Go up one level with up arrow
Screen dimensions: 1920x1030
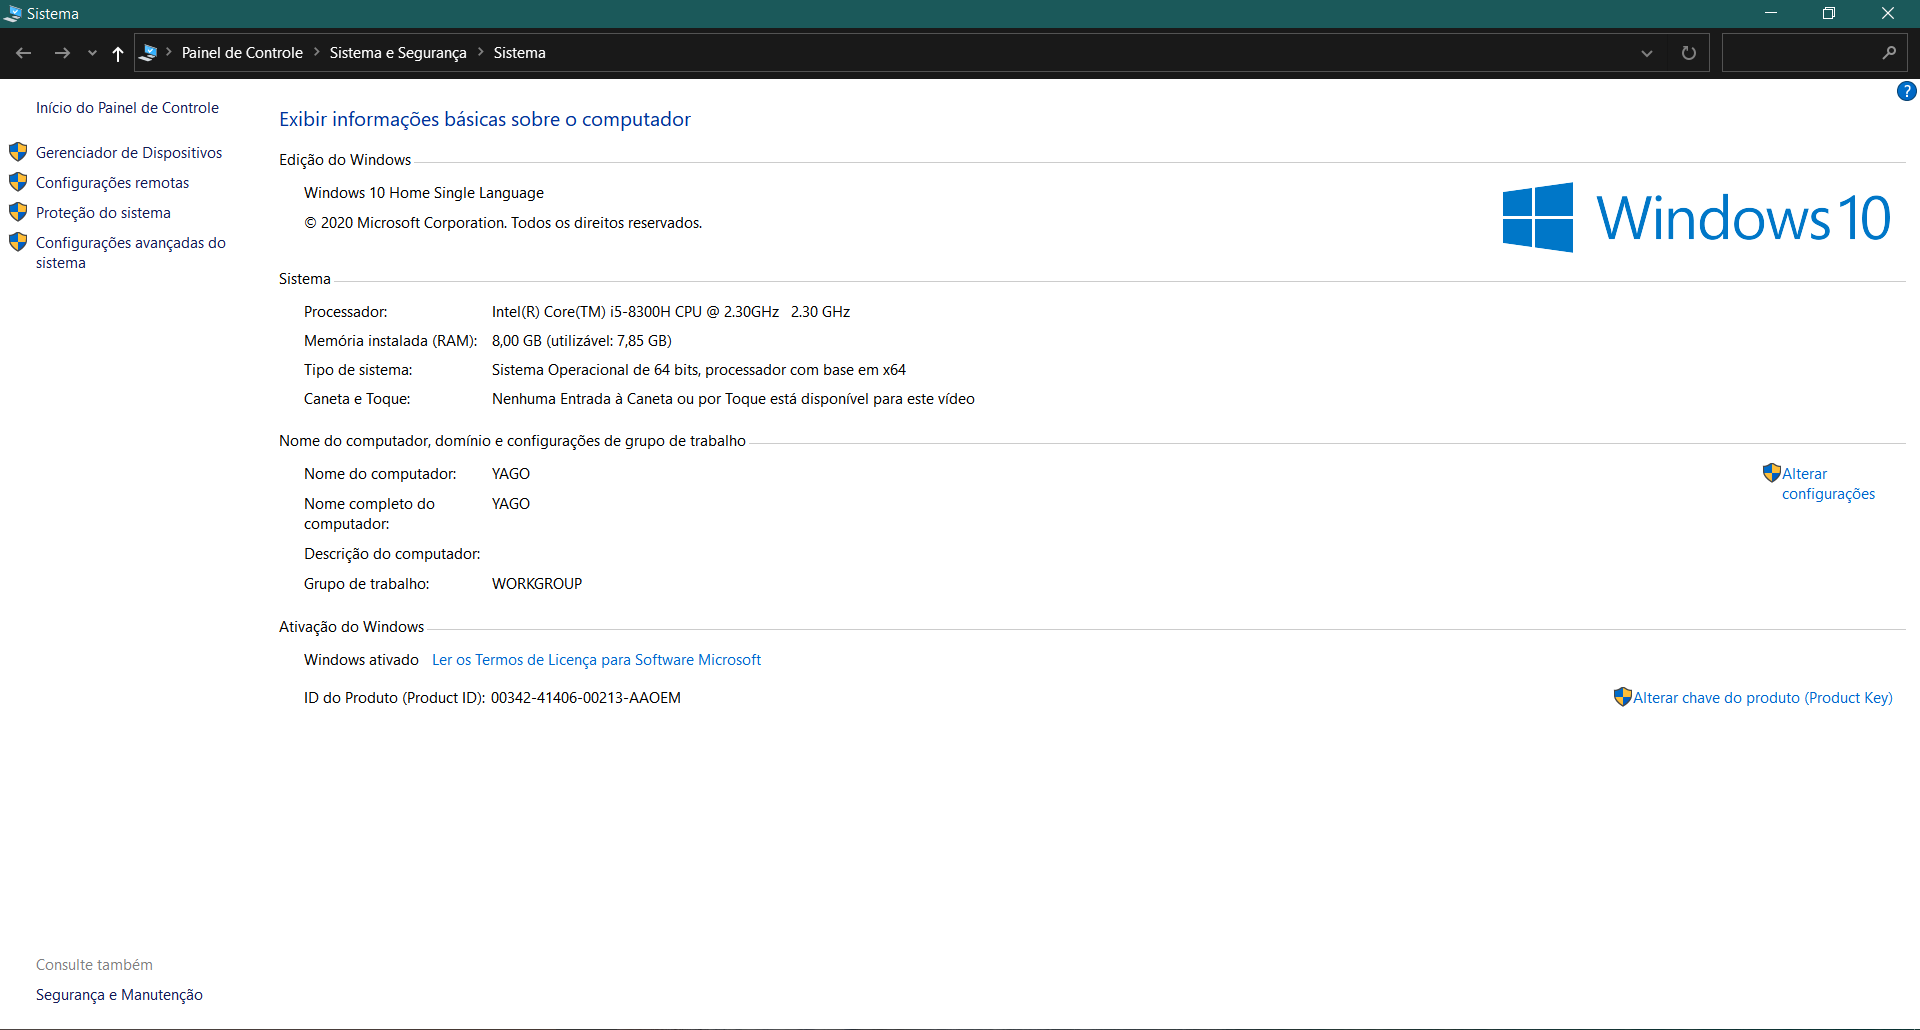tap(118, 53)
